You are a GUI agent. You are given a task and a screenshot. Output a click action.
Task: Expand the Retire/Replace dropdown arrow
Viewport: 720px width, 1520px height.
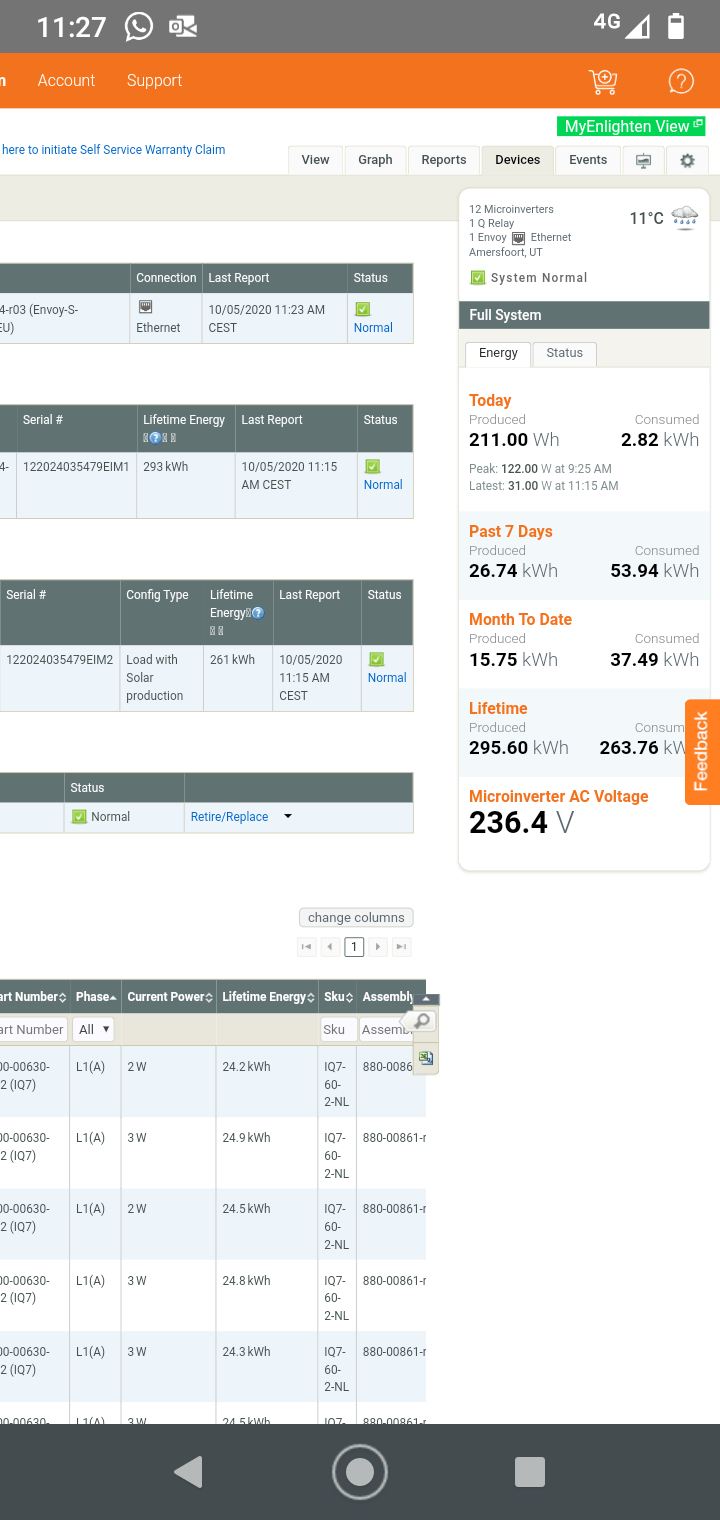point(288,817)
